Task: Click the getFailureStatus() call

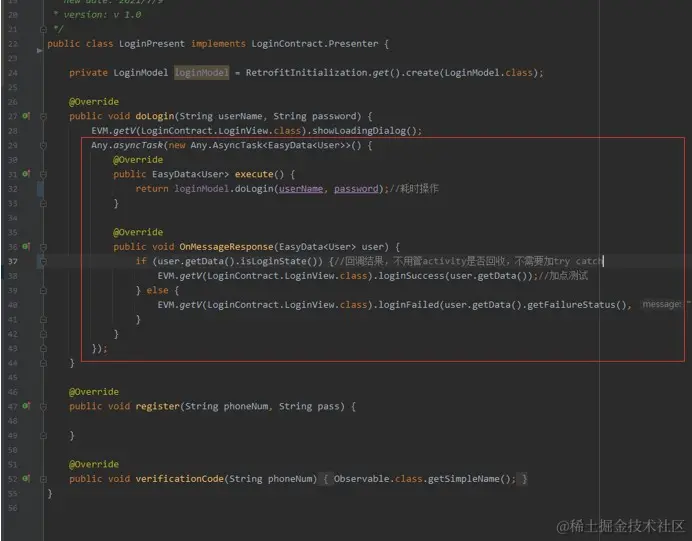Action: click(x=577, y=305)
